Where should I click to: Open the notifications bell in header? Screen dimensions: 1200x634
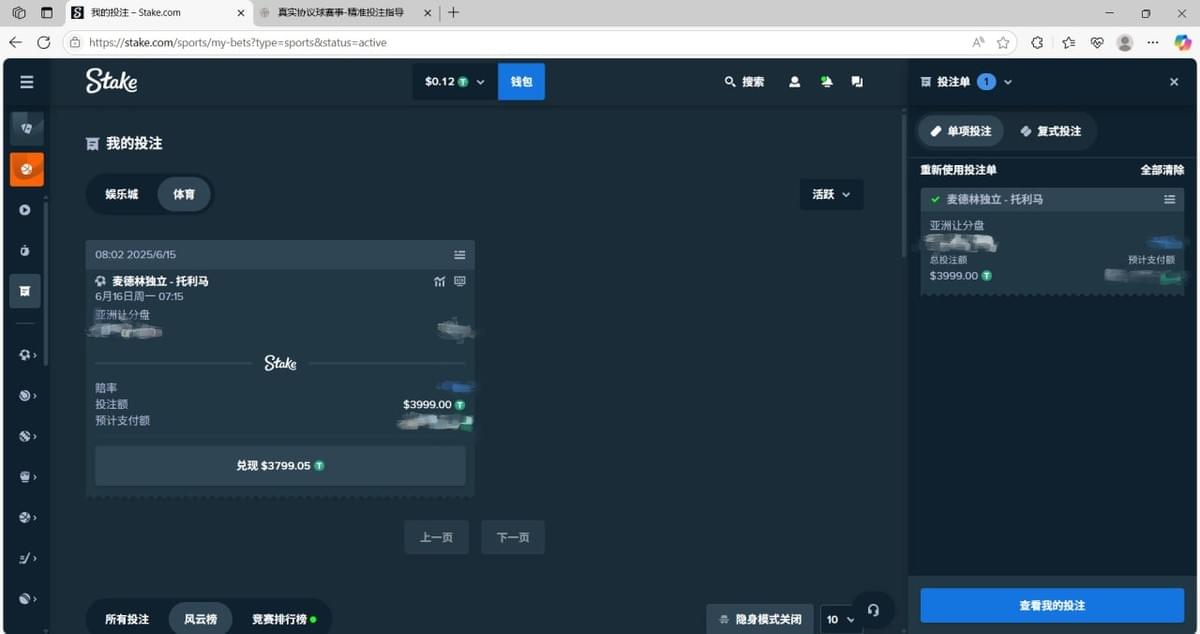826,82
